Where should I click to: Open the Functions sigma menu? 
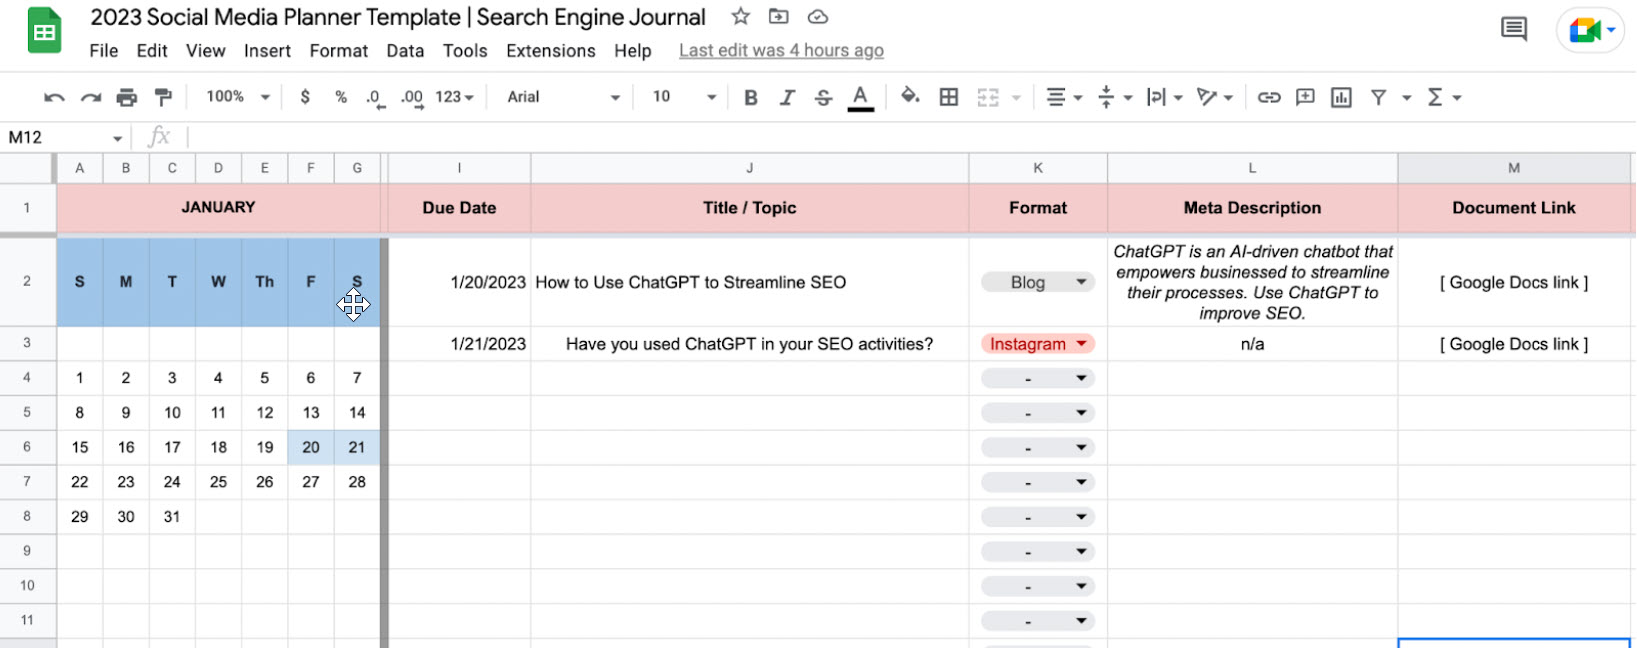tap(1443, 97)
